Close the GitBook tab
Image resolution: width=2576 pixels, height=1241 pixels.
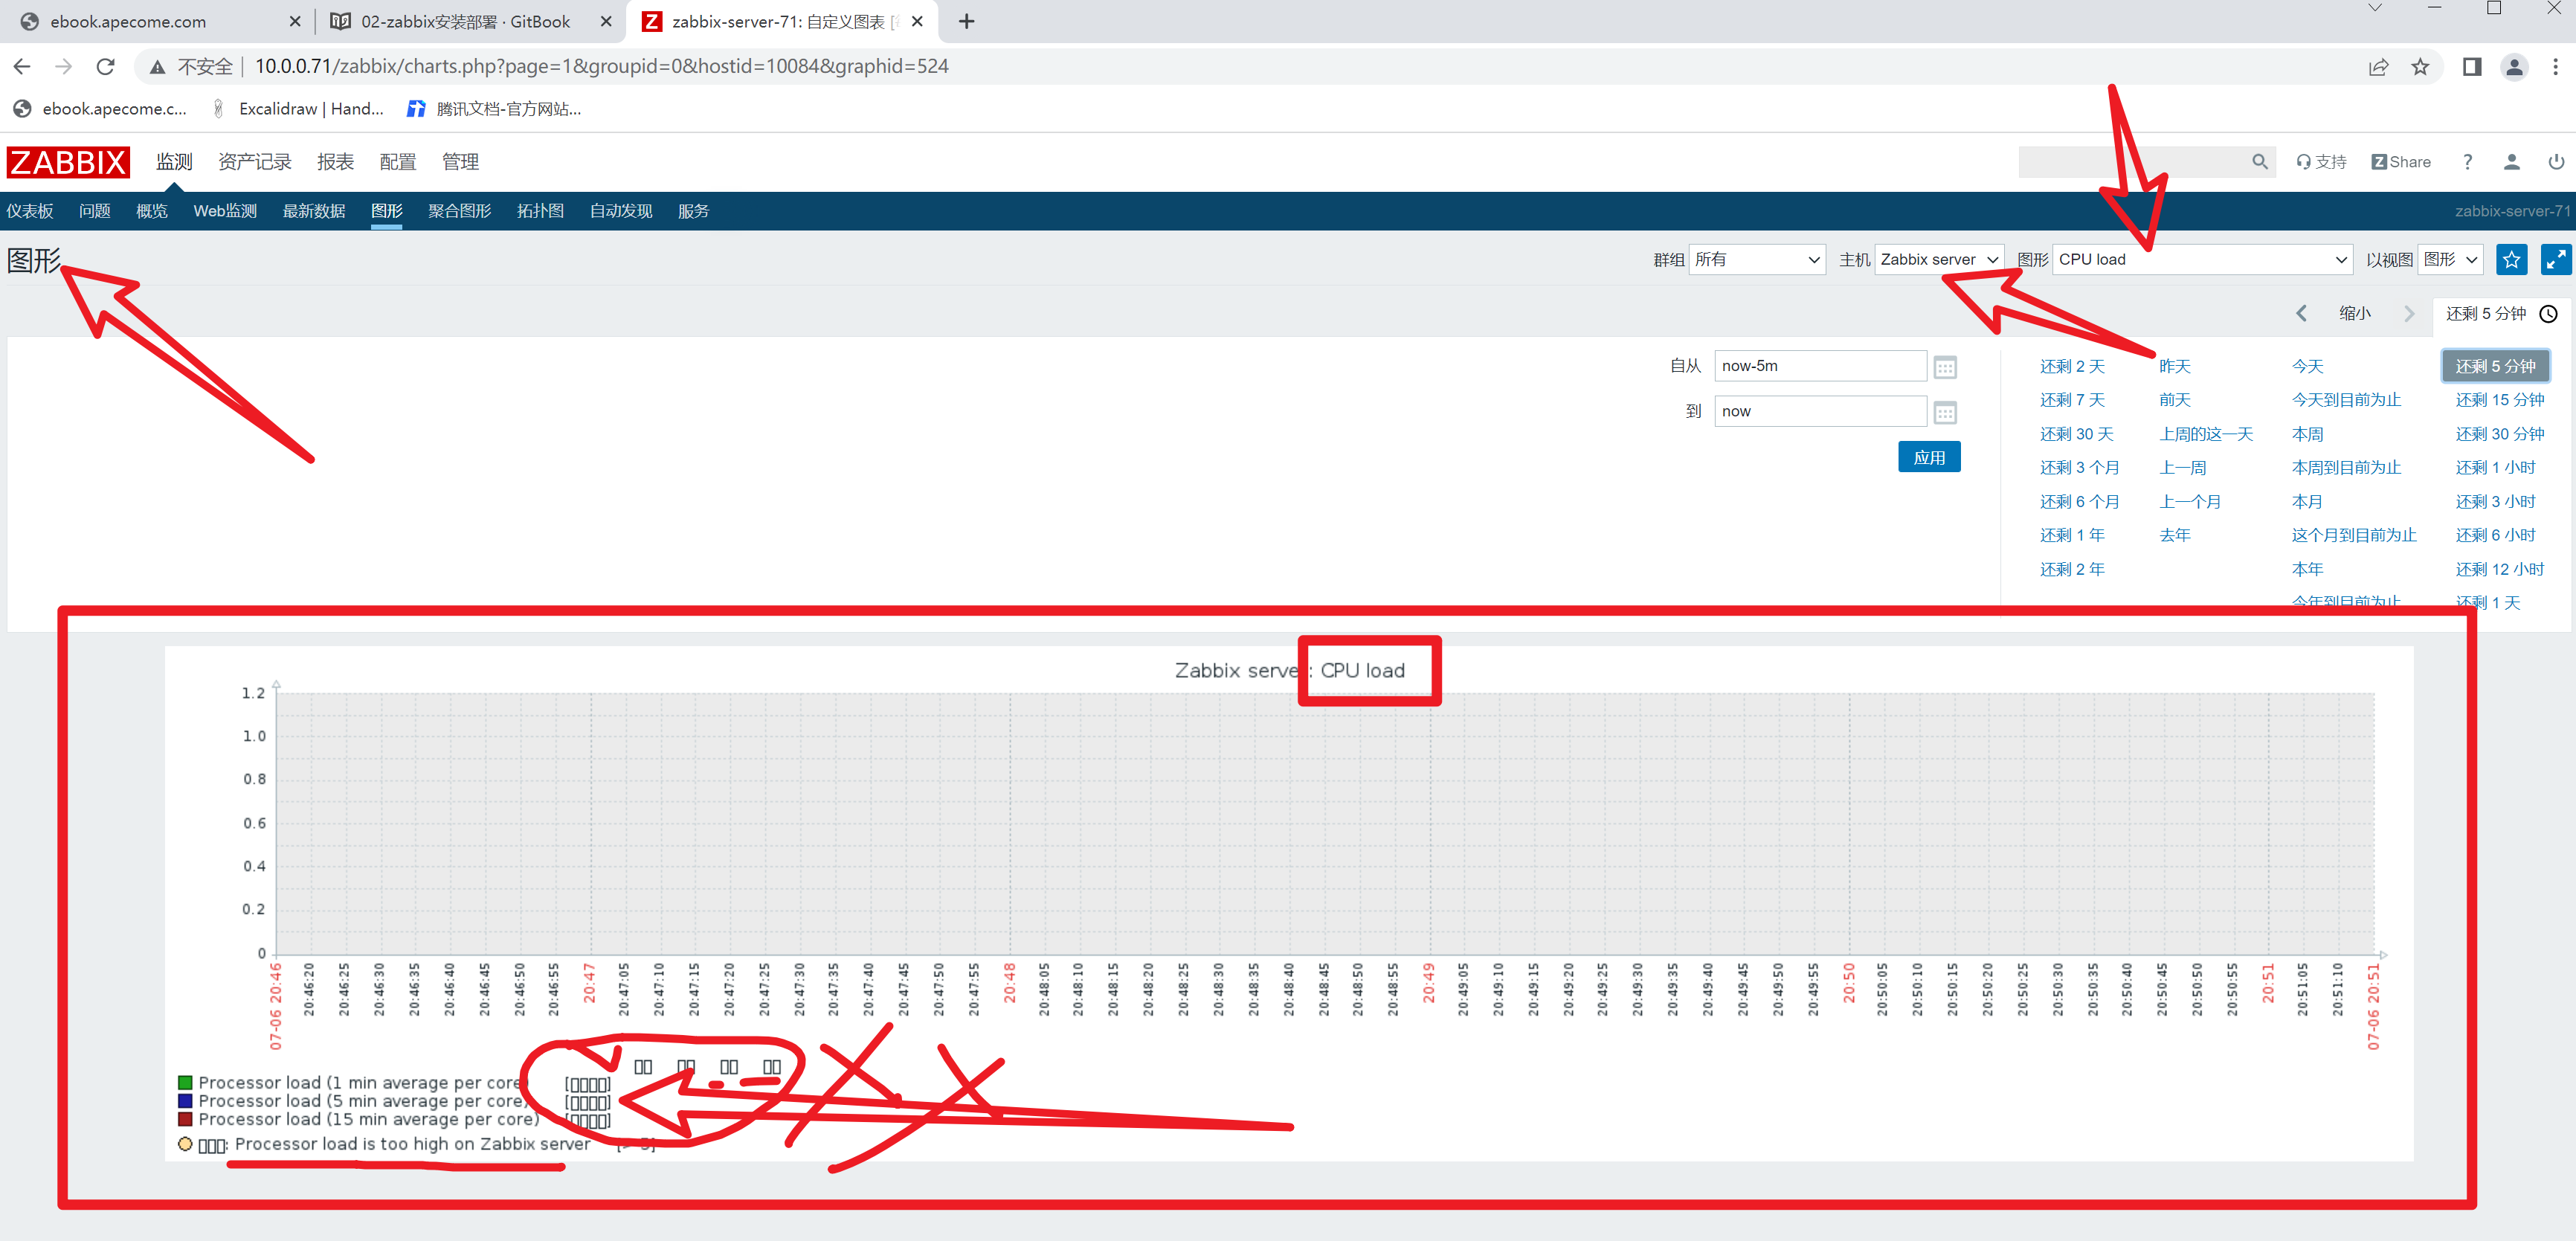tap(606, 22)
